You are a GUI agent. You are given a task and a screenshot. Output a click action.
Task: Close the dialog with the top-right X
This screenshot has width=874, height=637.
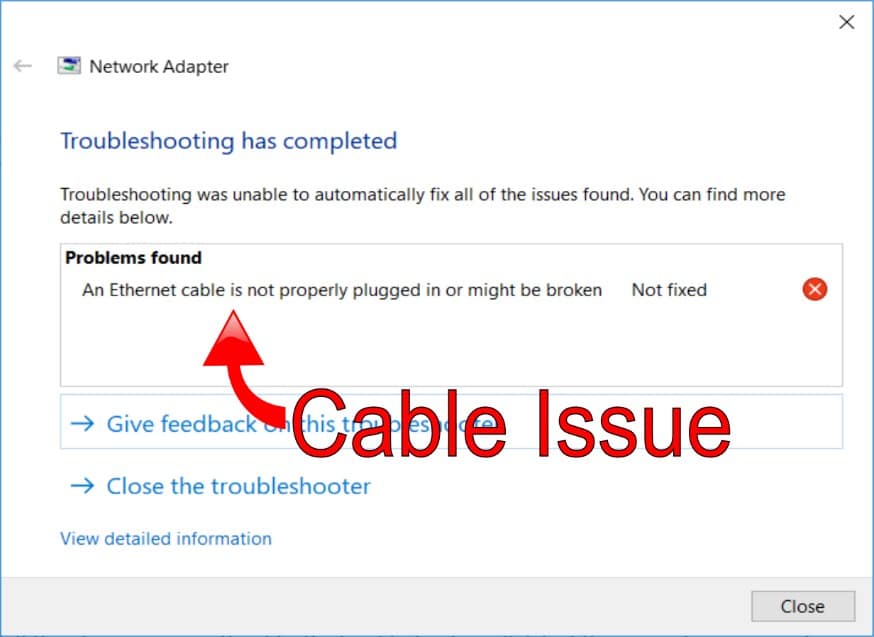point(847,22)
